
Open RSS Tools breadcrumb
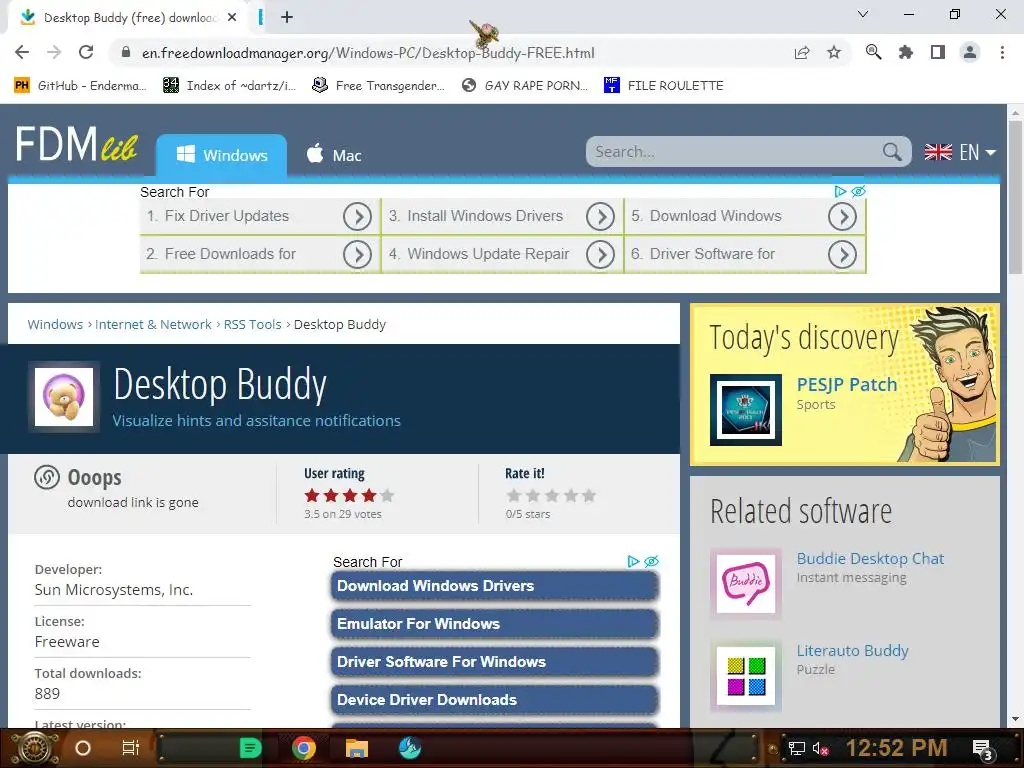click(x=252, y=325)
